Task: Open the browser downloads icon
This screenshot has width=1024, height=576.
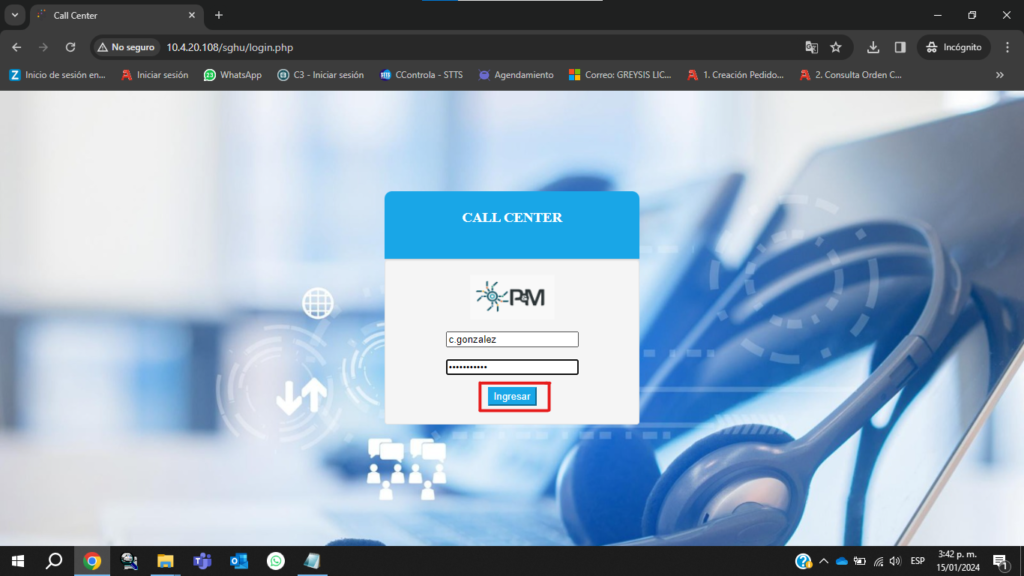Action: [x=873, y=47]
